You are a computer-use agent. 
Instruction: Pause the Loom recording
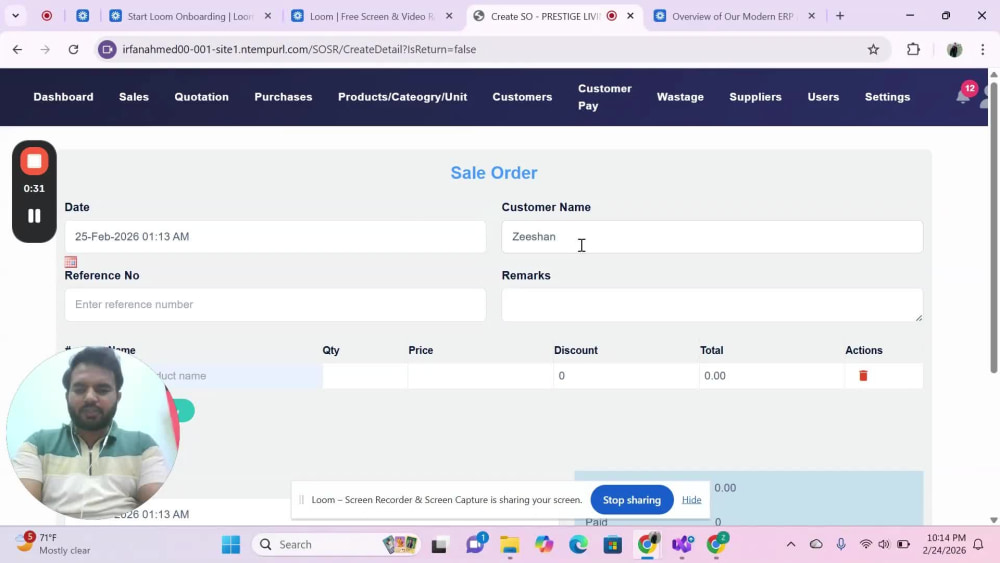(x=34, y=216)
